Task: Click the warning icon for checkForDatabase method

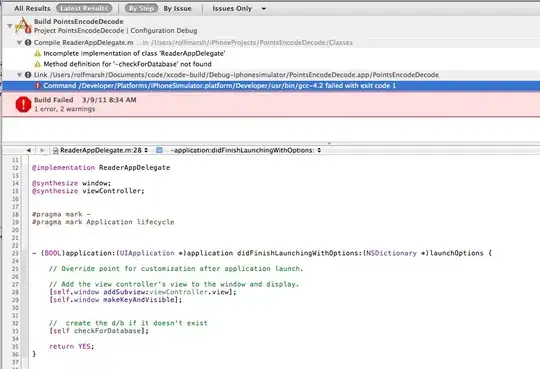Action: [38, 64]
